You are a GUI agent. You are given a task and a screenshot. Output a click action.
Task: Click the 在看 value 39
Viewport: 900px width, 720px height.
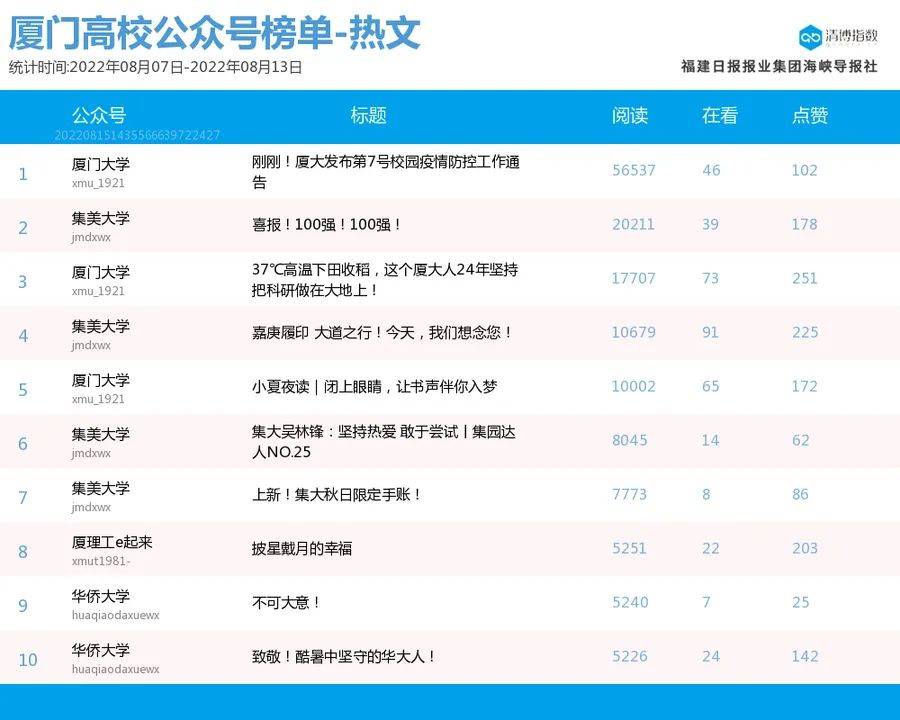pyautogui.click(x=711, y=224)
